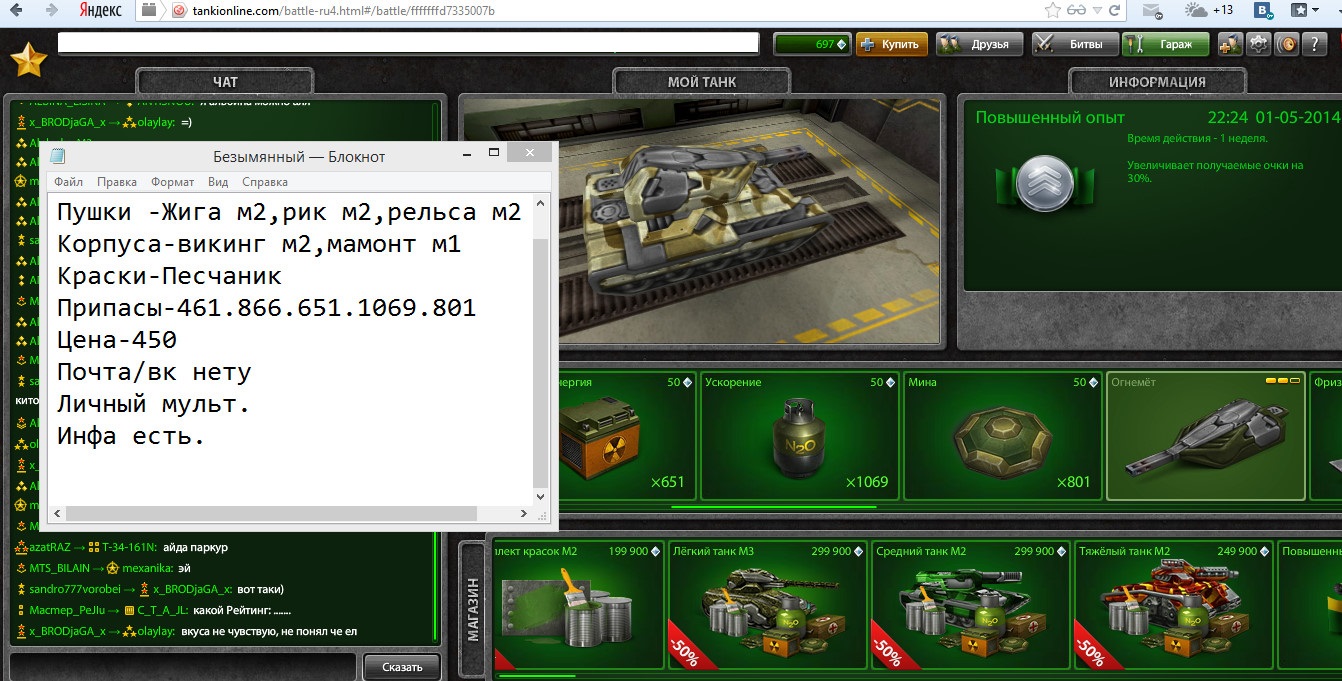The height and width of the screenshot is (681, 1342).
Task: Open the МАГАЗИН side tab
Action: (x=474, y=608)
